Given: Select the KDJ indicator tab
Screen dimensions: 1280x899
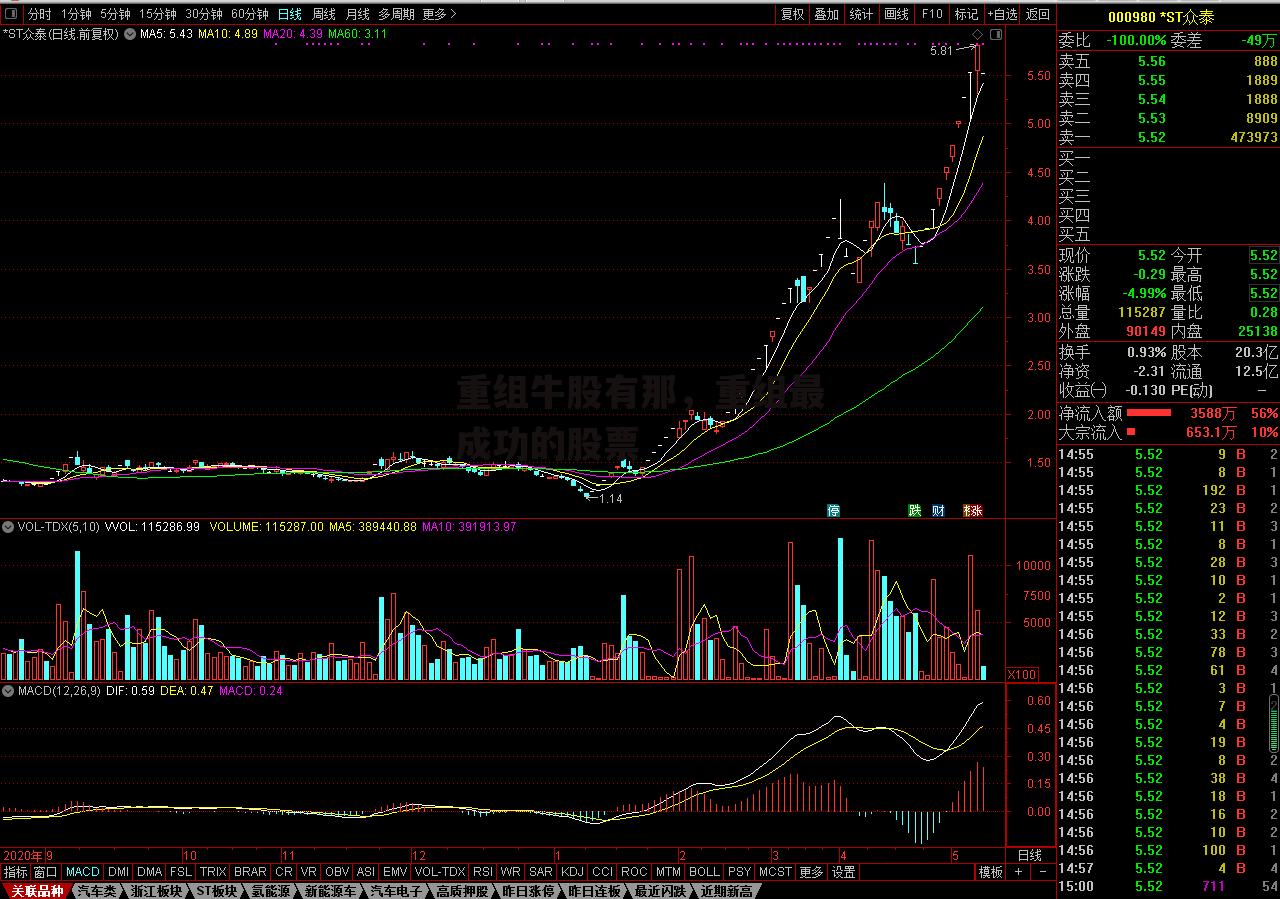Looking at the screenshot, I should [x=572, y=872].
